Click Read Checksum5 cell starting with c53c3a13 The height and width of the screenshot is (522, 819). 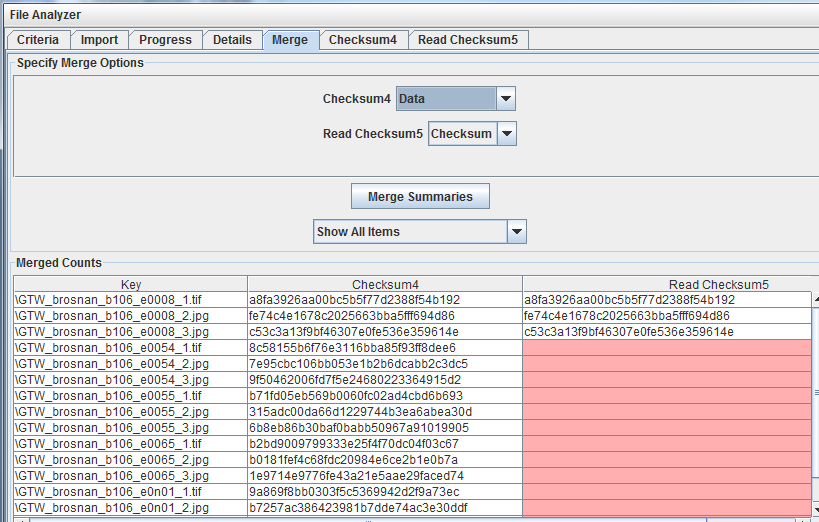pyautogui.click(x=666, y=332)
